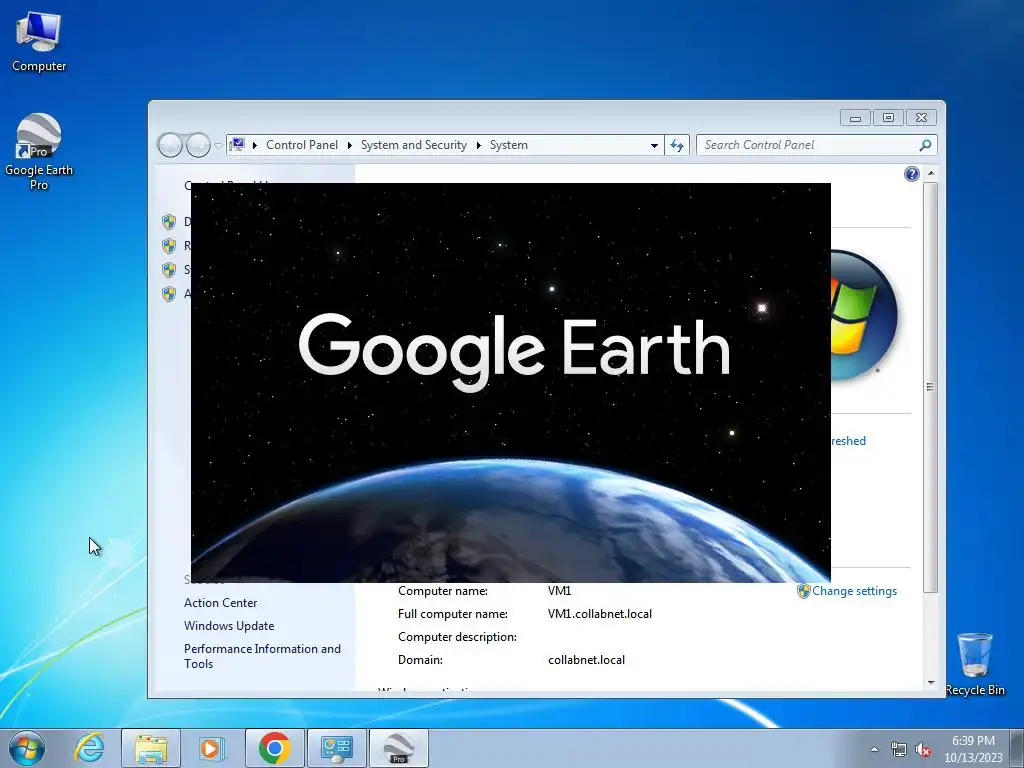Open Windows Update link
Viewport: 1024px width, 768px height.
point(229,626)
